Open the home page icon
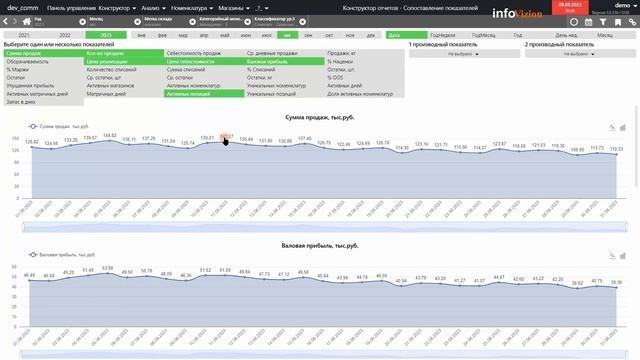 pos(27,21)
